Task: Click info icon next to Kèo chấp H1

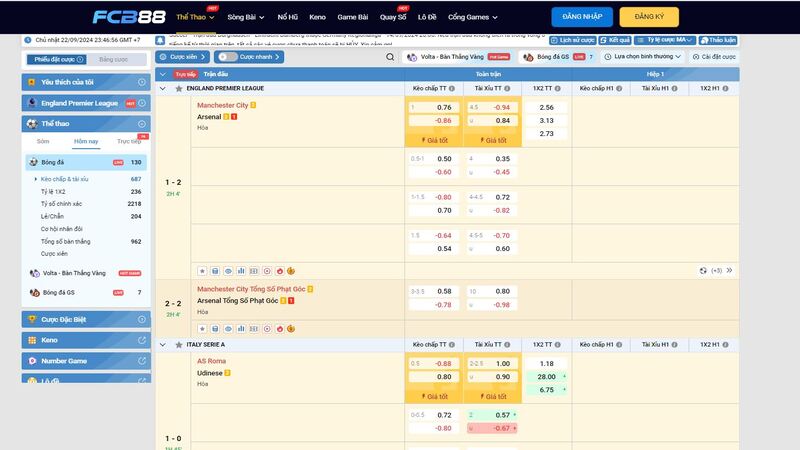Action: click(619, 89)
